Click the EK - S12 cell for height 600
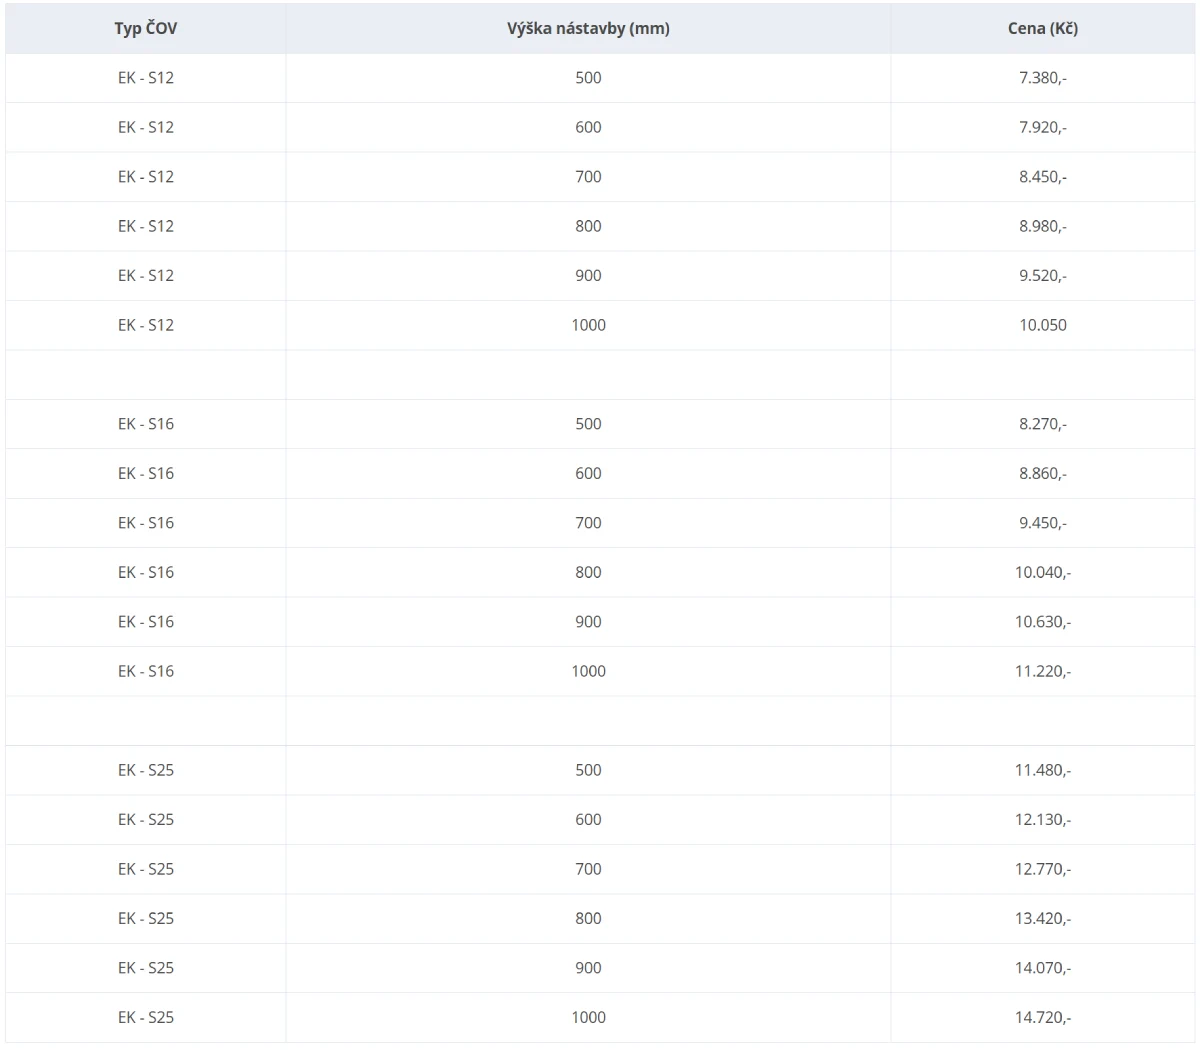This screenshot has width=1200, height=1050. click(146, 127)
